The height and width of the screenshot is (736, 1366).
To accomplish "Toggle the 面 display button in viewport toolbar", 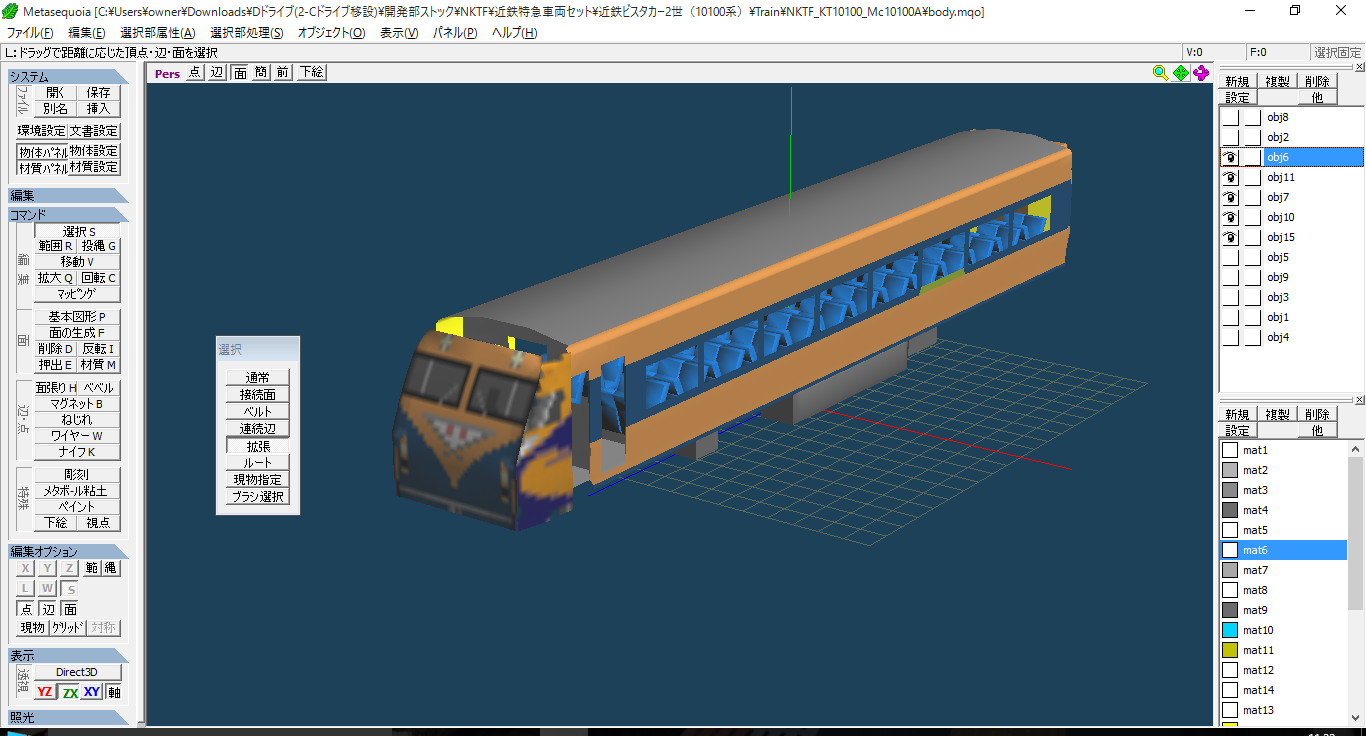I will tap(240, 73).
